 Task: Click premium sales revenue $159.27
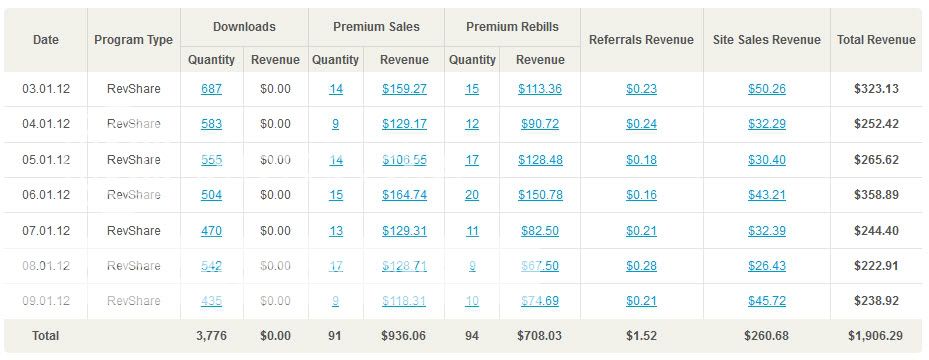pyautogui.click(x=404, y=89)
